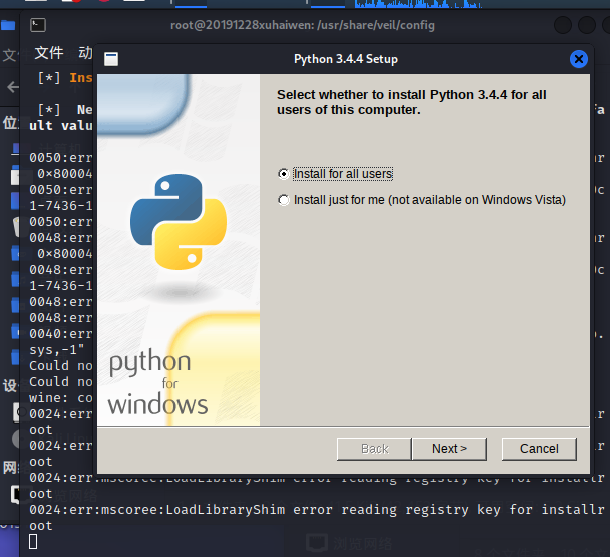The image size is (610, 557).
Task: Click the Python logo image in setup
Action: pyautogui.click(x=179, y=222)
